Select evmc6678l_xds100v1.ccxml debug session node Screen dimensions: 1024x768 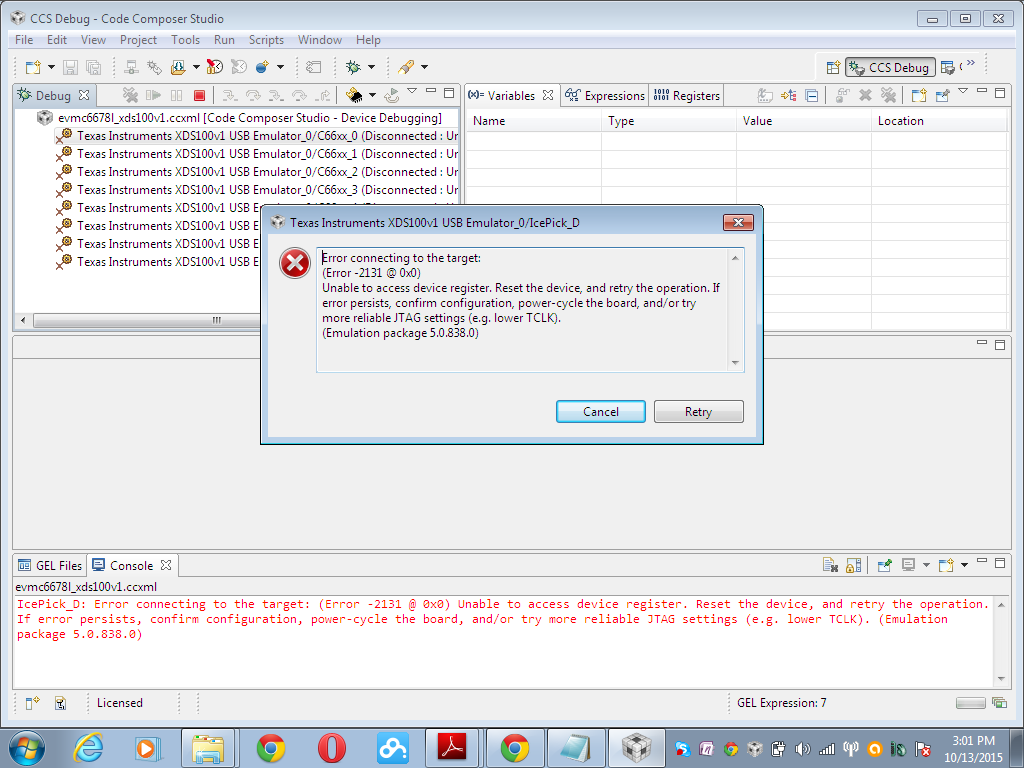tap(240, 118)
